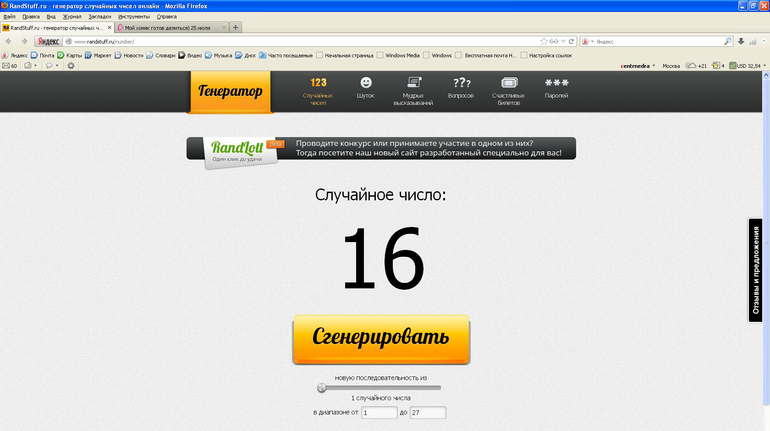Click the Яндекс search field

658,42
